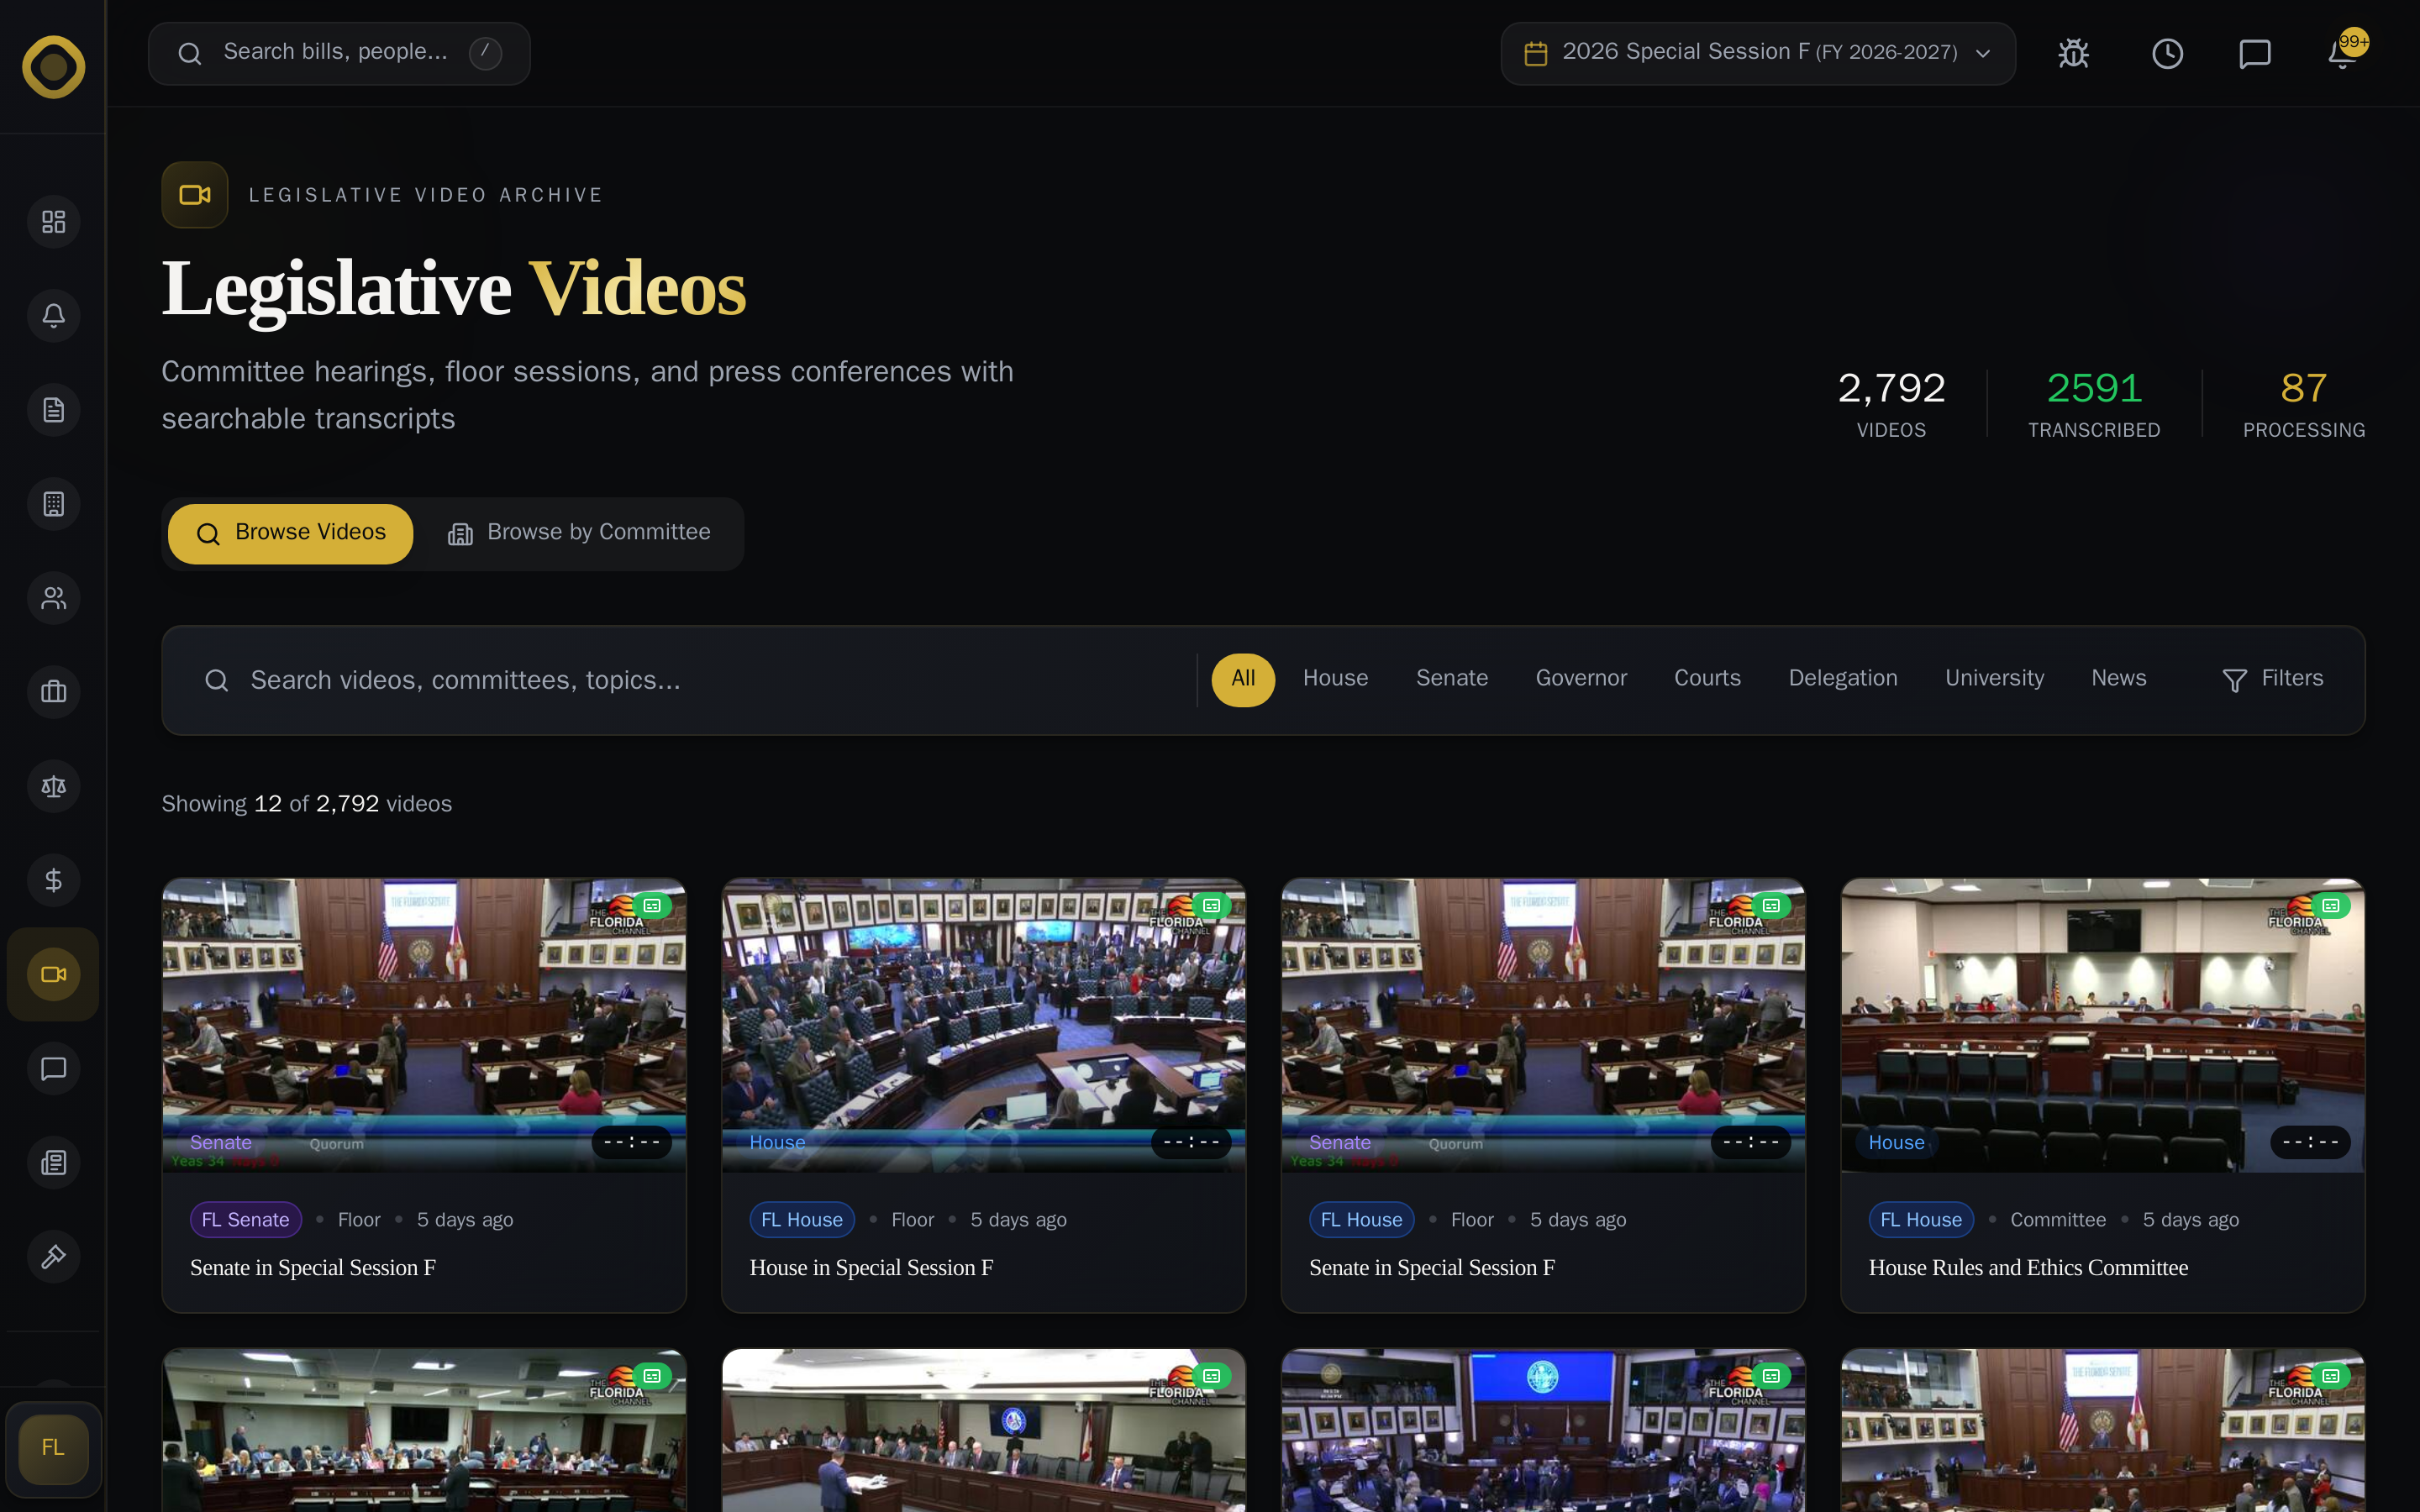The width and height of the screenshot is (2420, 1512).
Task: Click the 2591 Transcribed stat
Action: pos(2094,403)
